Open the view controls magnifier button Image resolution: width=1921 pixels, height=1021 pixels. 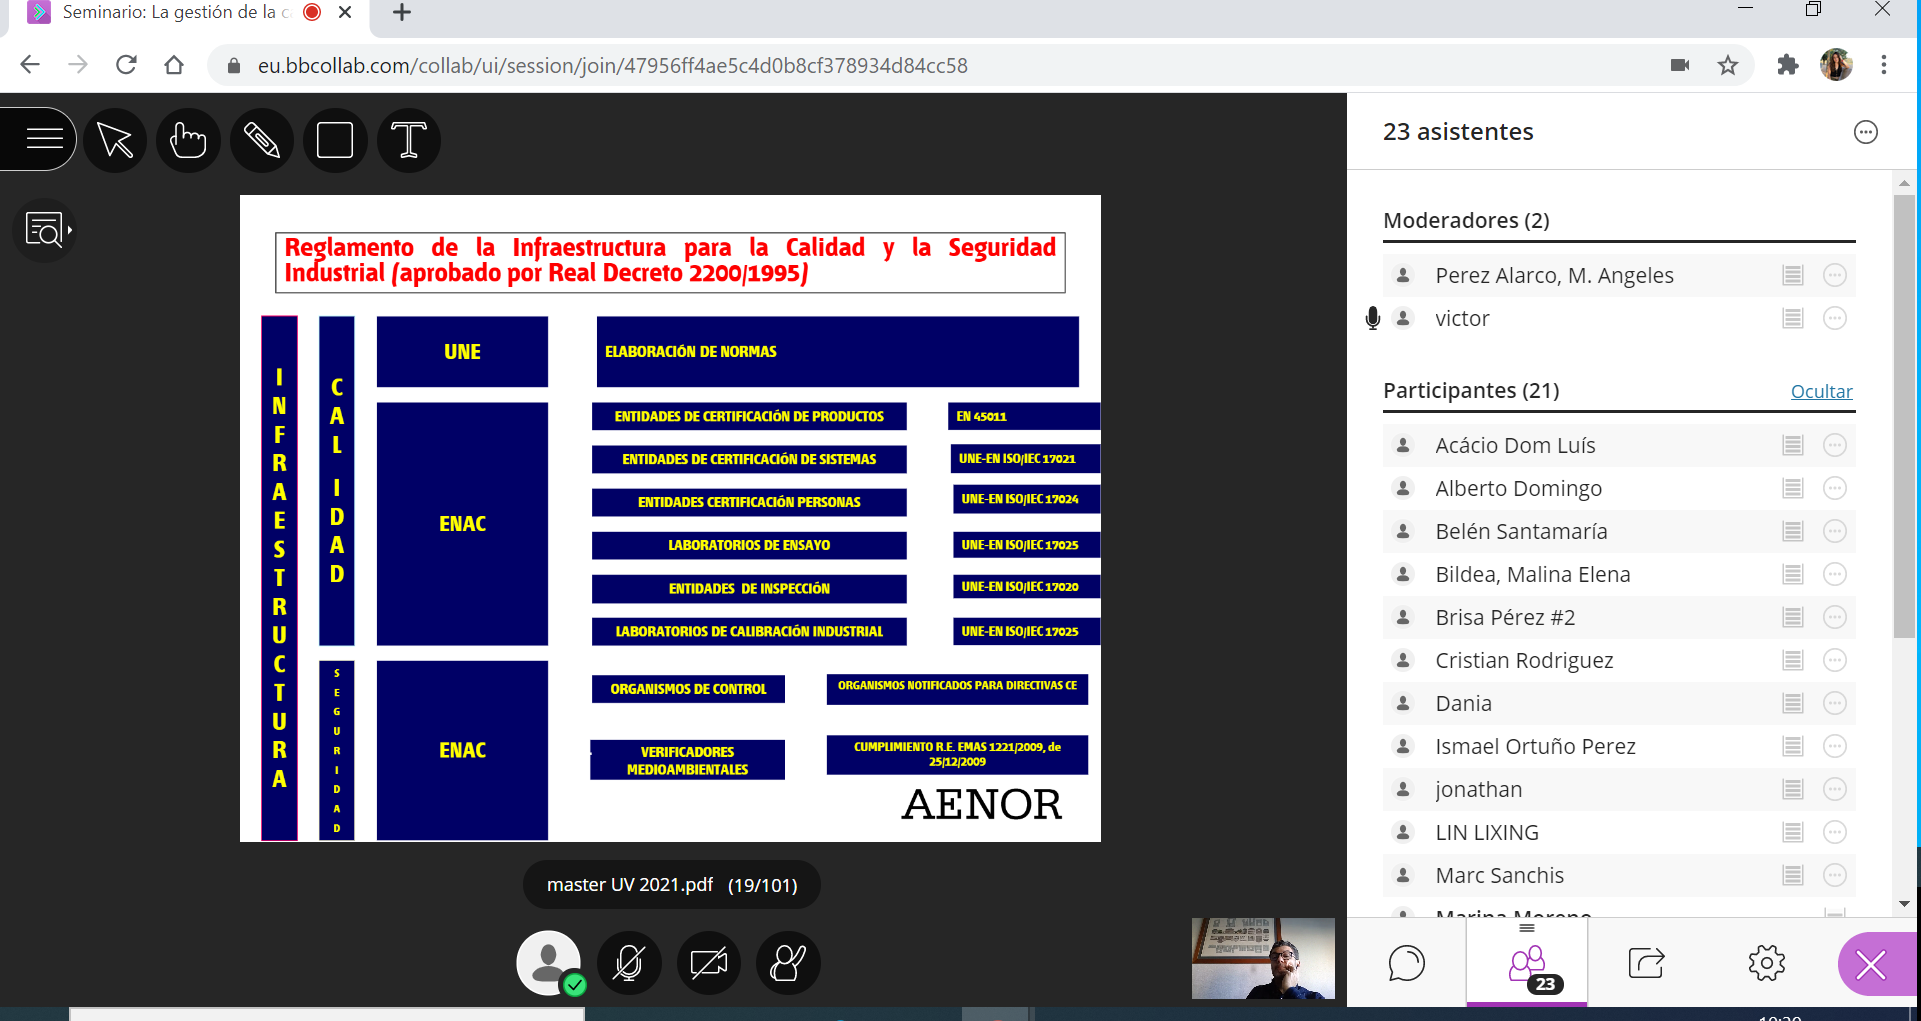point(46,230)
